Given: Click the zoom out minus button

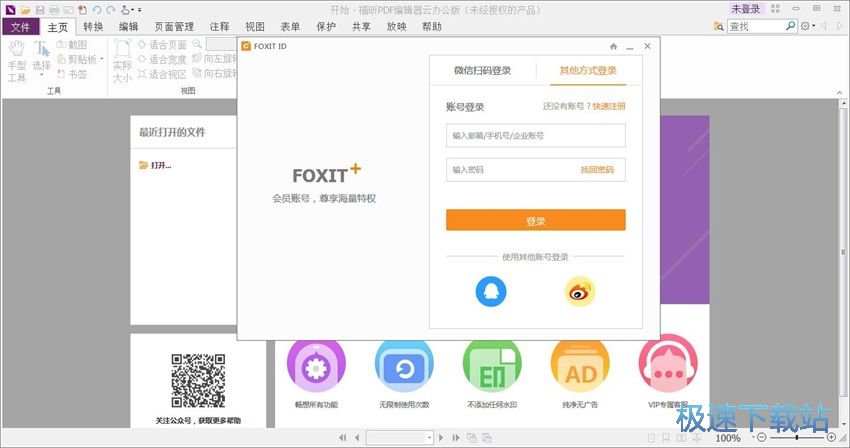Looking at the screenshot, I should click(x=761, y=437).
